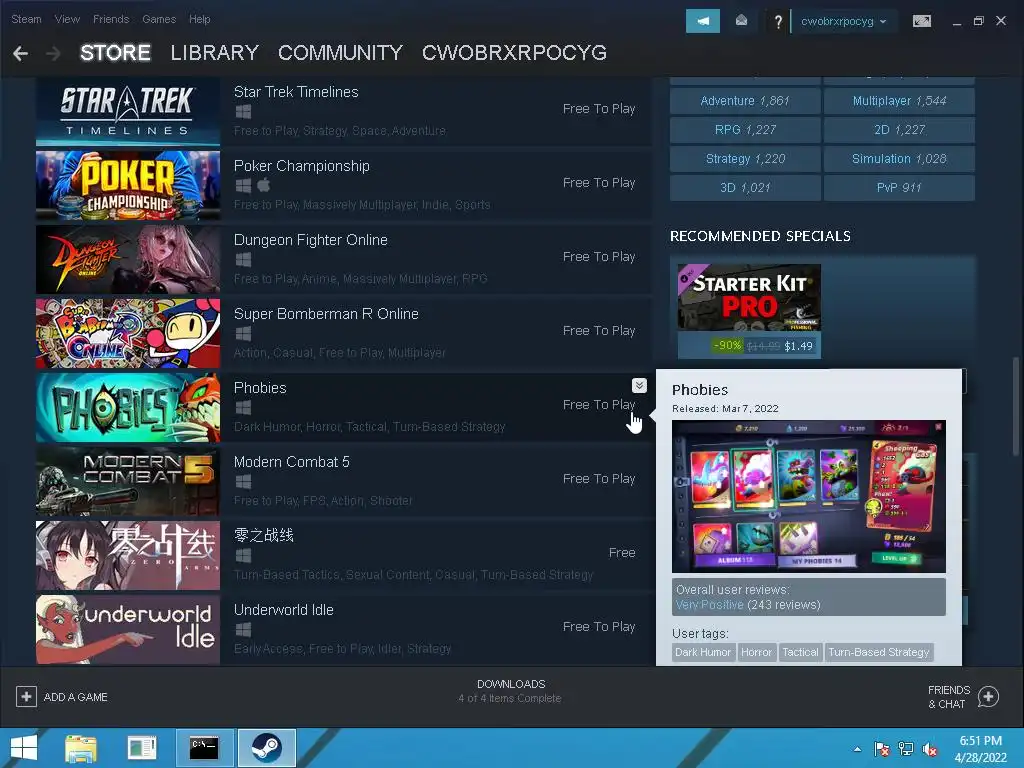The width and height of the screenshot is (1024, 768).
Task: Click the Windows icon under Modern Combat 5
Action: click(243, 481)
